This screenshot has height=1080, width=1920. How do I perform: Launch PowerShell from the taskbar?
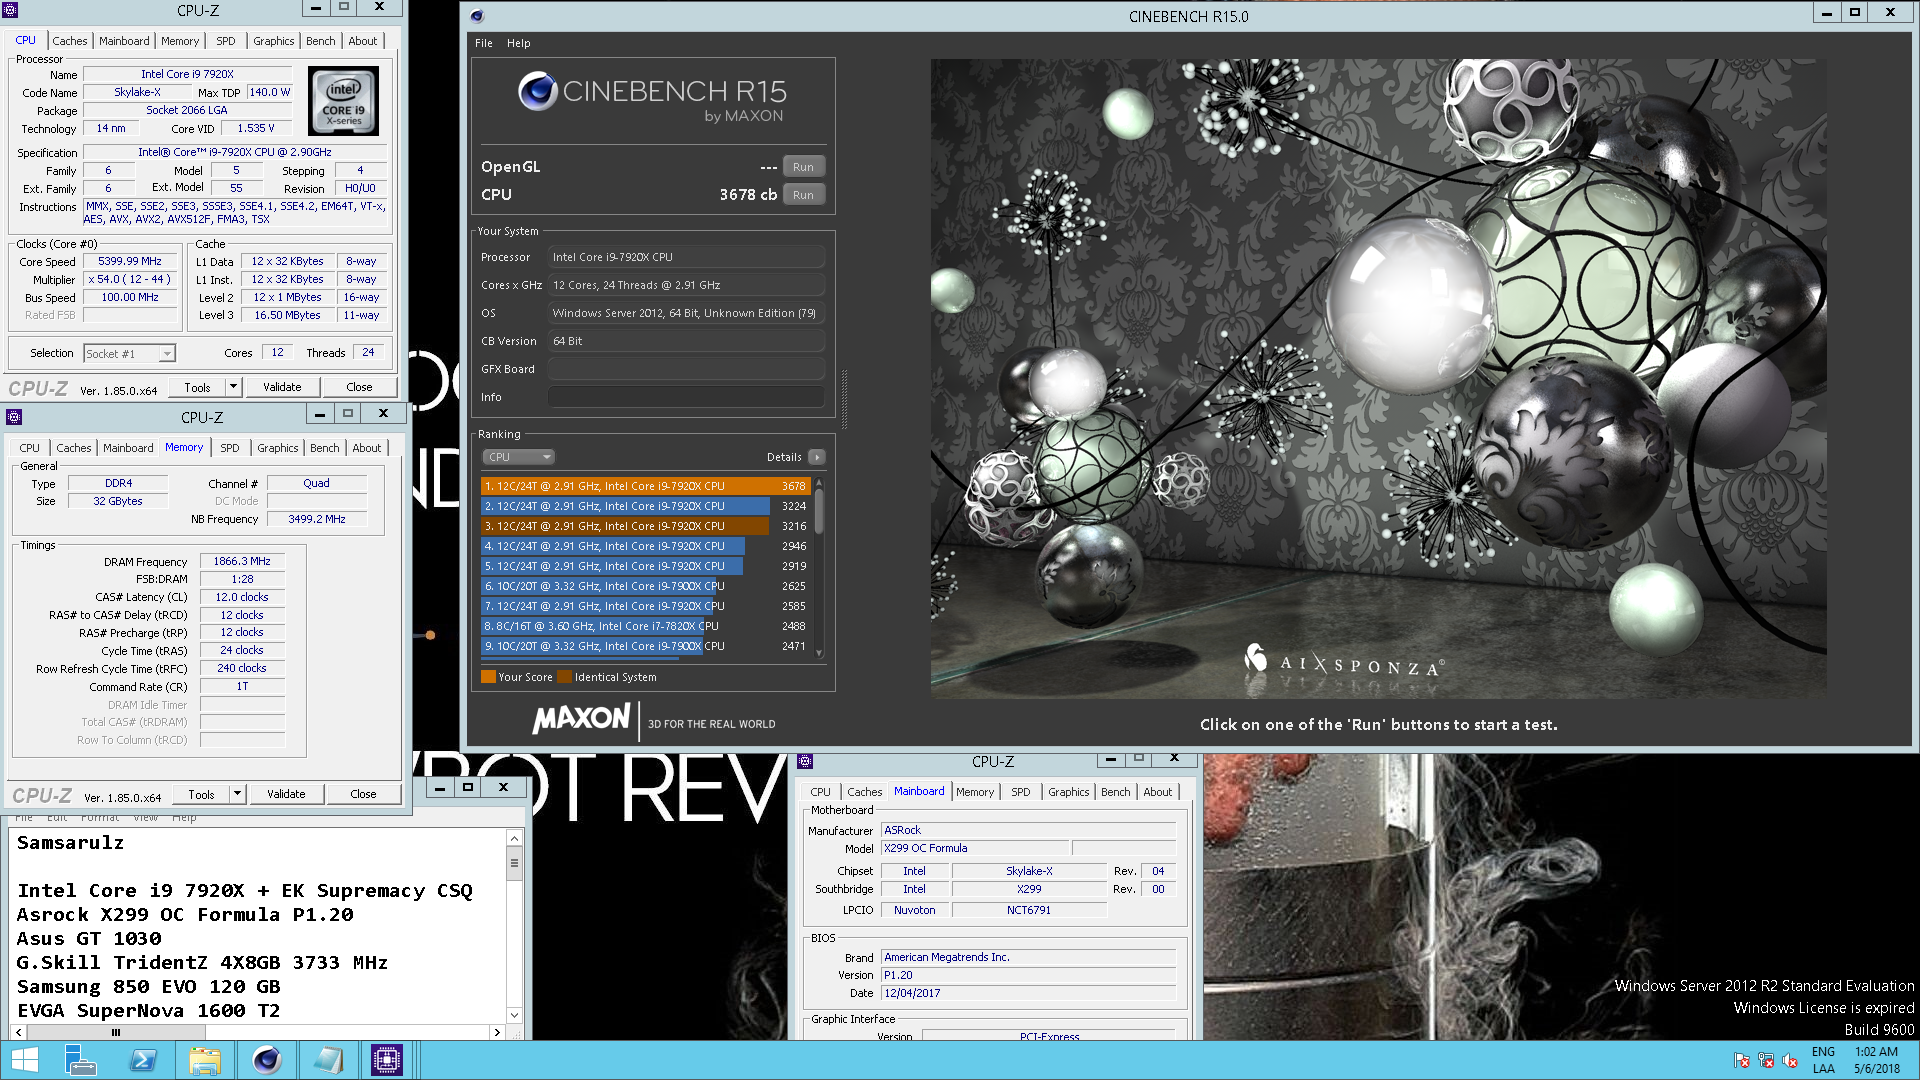[142, 1060]
